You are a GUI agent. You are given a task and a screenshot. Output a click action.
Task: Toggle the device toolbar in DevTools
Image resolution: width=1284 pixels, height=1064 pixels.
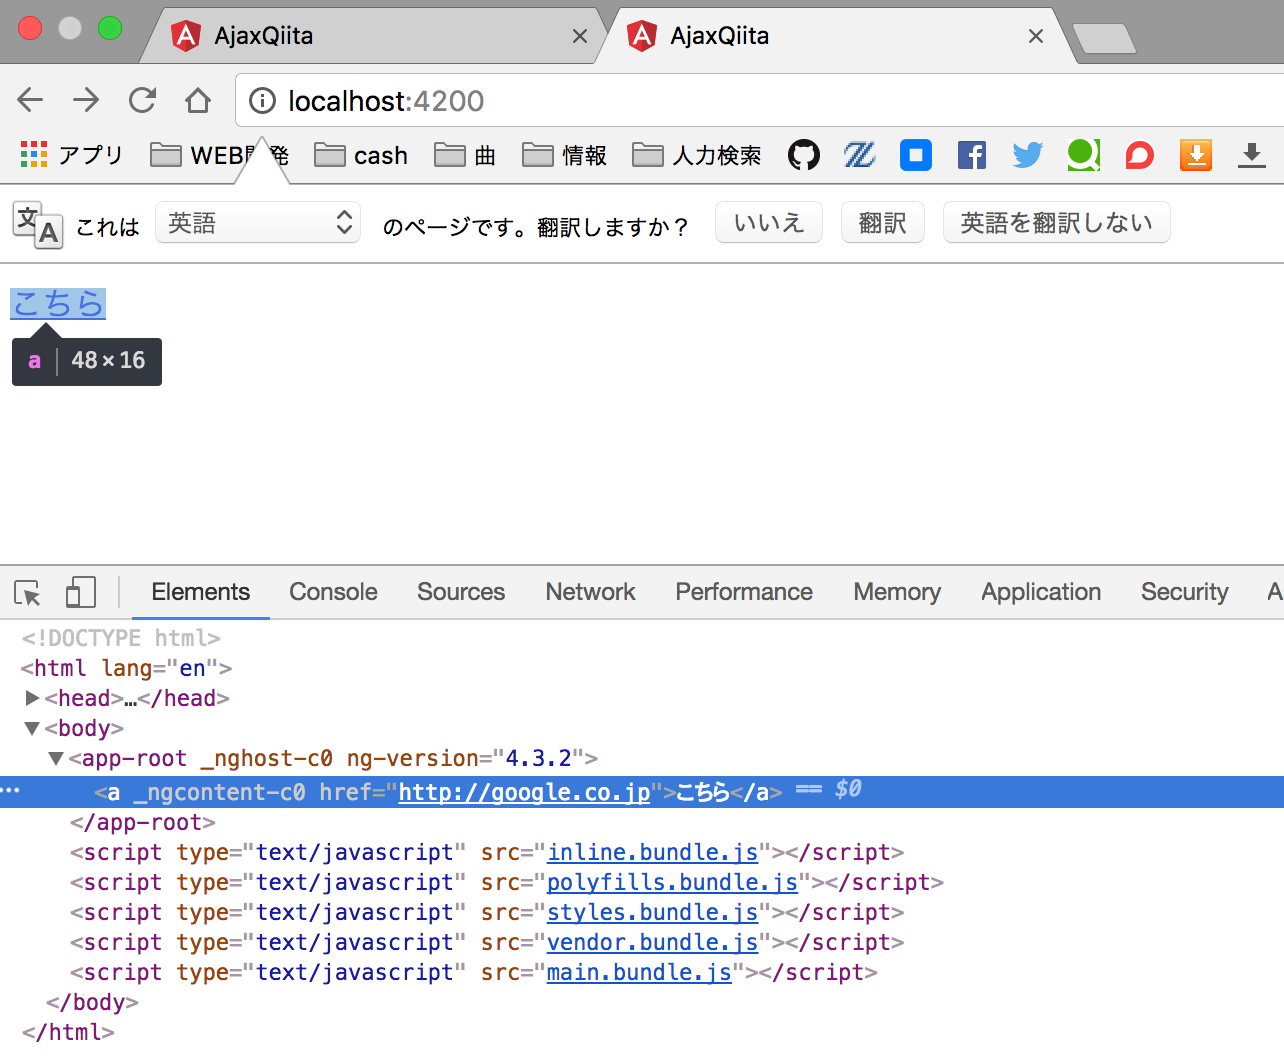click(80, 592)
